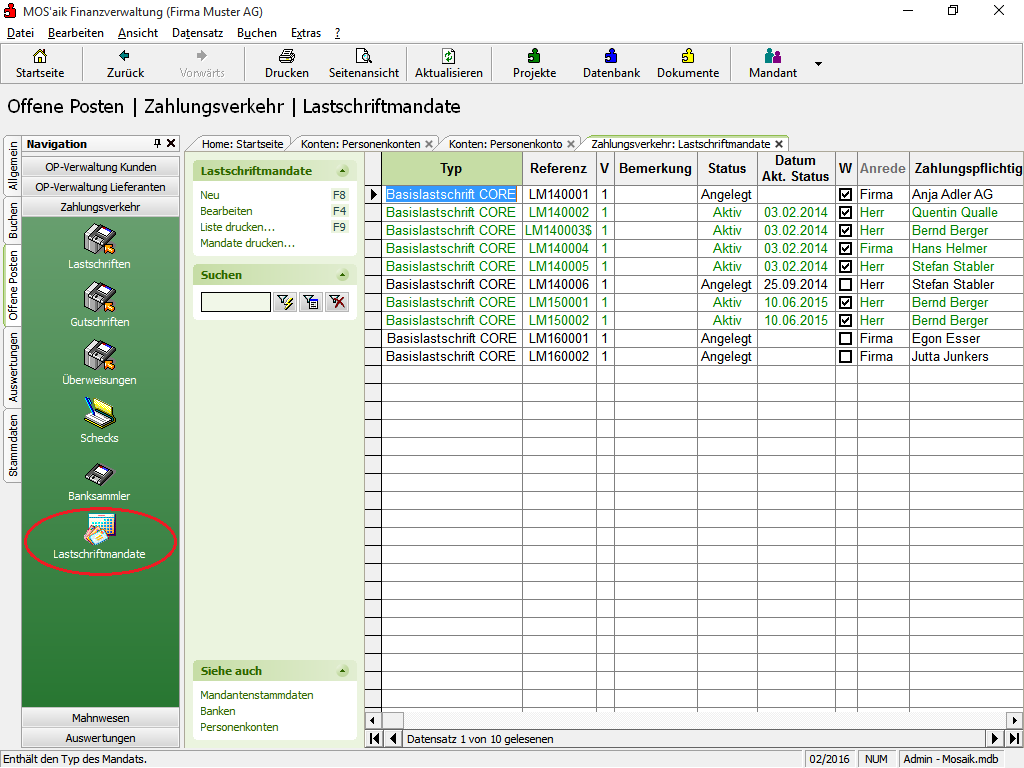Clear the search filter with red X icon
The image size is (1024, 768).
(337, 302)
